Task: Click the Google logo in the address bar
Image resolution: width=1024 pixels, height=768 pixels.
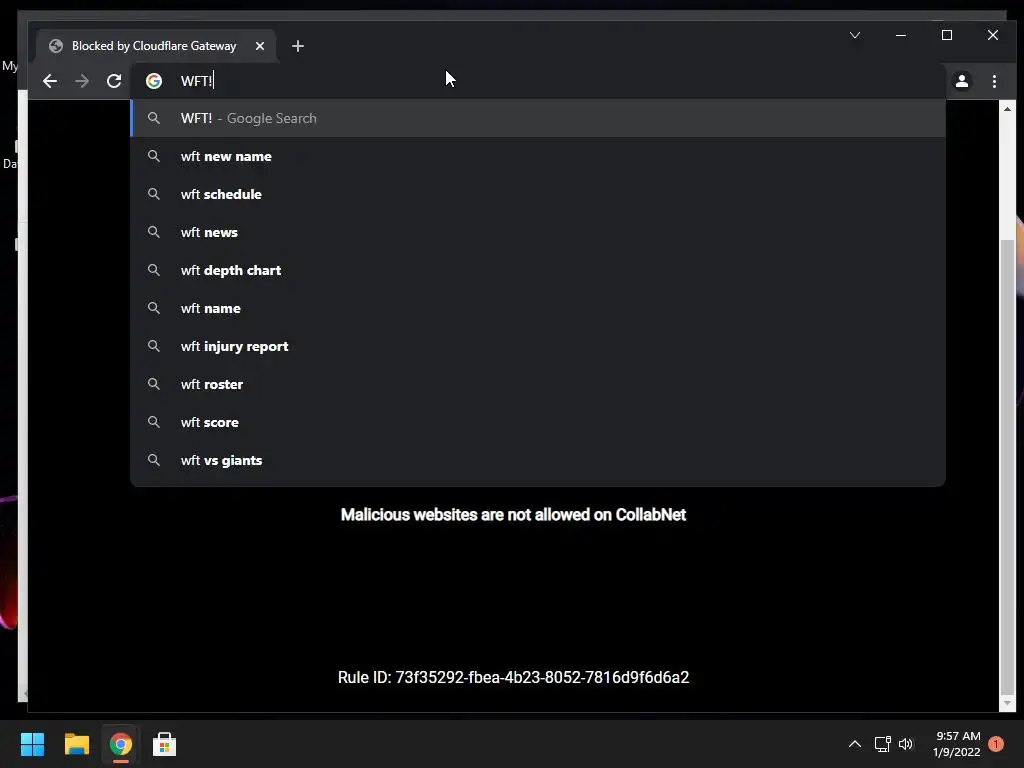Action: click(154, 81)
